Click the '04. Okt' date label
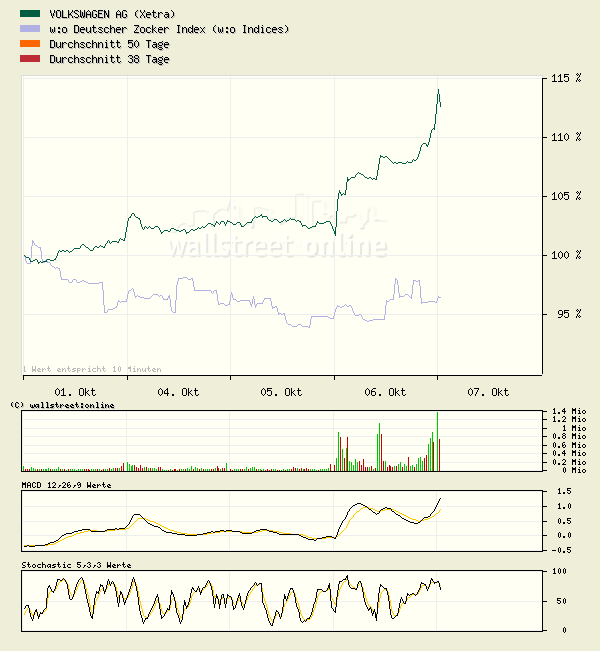The width and height of the screenshot is (600, 651). pos(178,392)
